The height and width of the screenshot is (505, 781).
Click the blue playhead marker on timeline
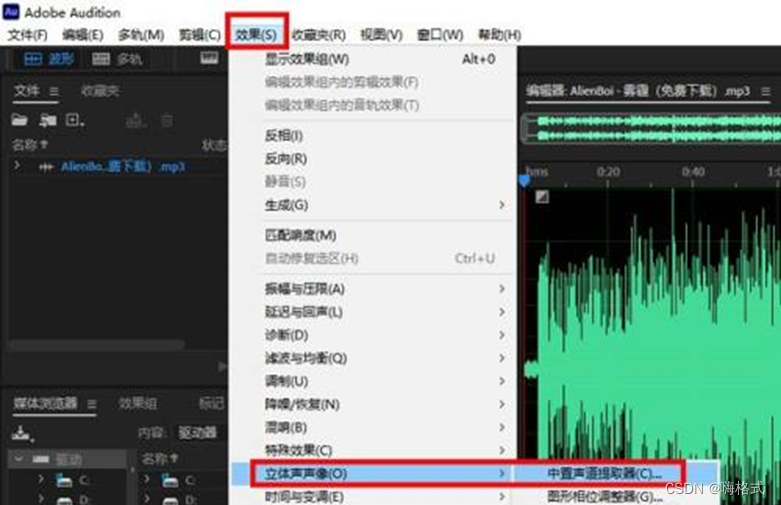click(524, 180)
